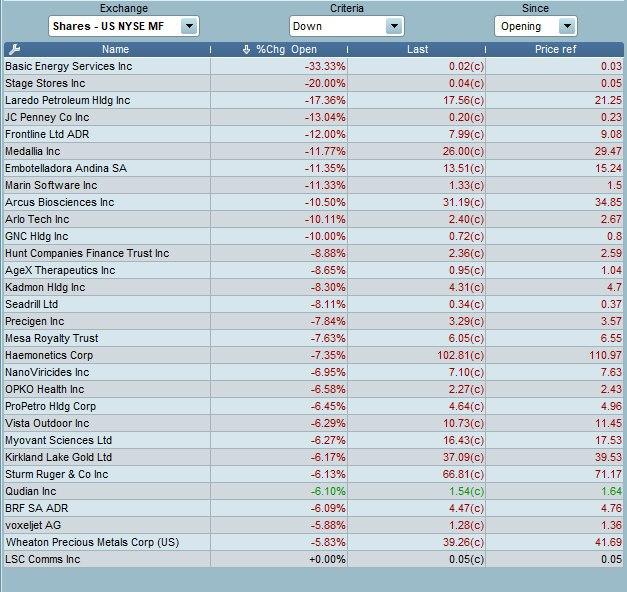Viewport: 627px width, 592px height.
Task: Select Haemonetics Corp row
Action: (314, 355)
